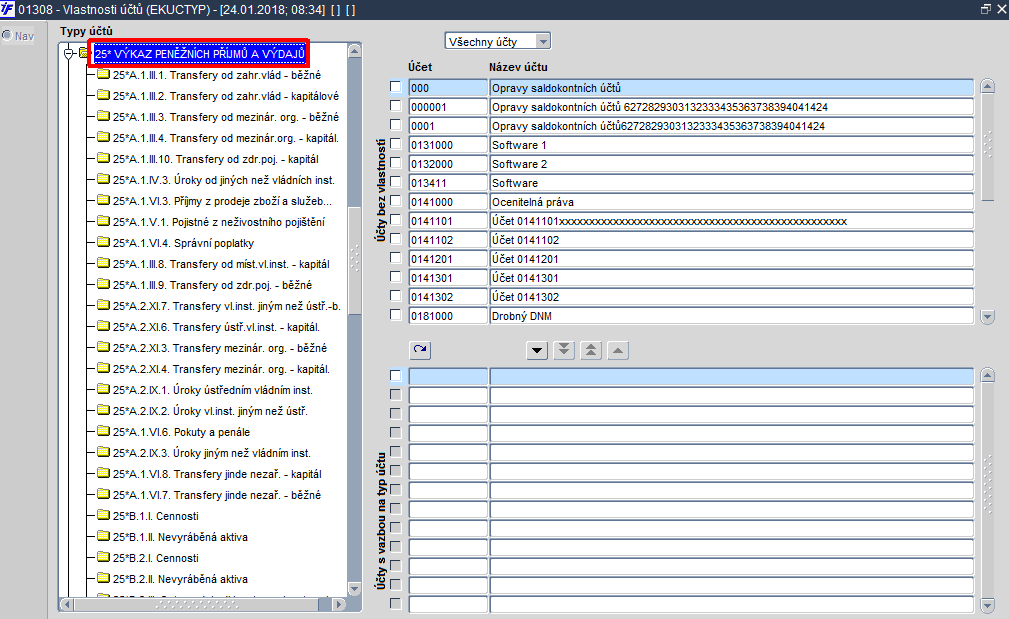Collapse the 25* VÝKAZ PENĚŽNÍCH PŘÍJMŮ root node
The width and height of the screenshot is (1009, 619).
[69, 53]
